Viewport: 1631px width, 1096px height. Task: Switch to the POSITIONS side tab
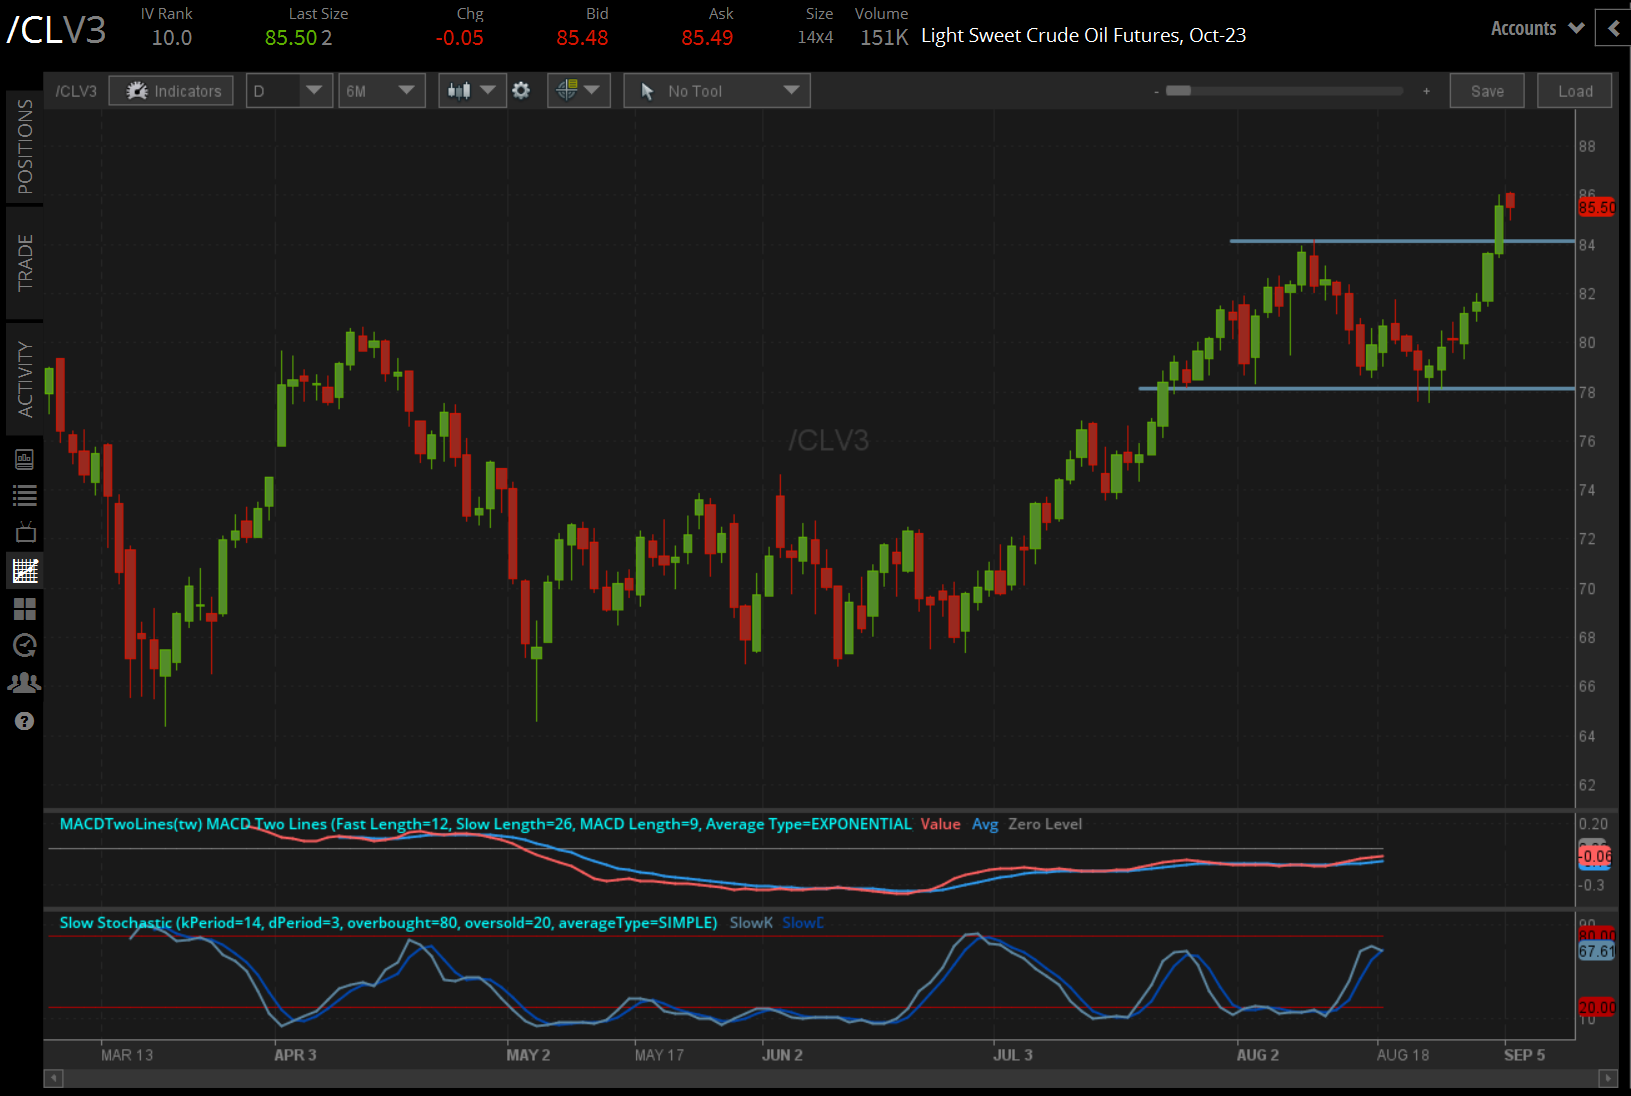[24, 146]
